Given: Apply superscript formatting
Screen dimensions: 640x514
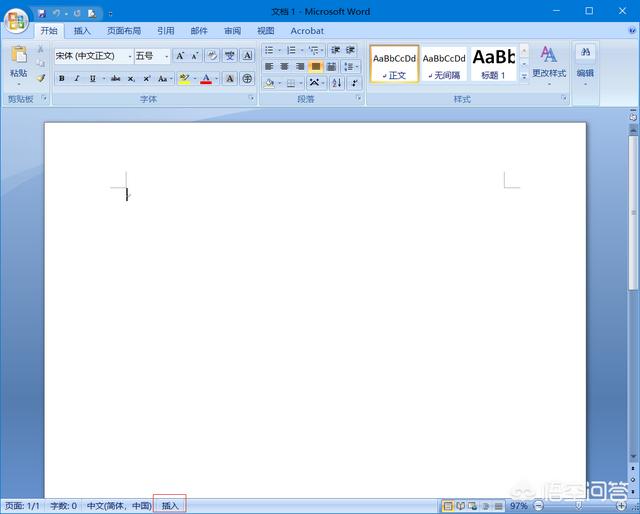Looking at the screenshot, I should point(147,78).
